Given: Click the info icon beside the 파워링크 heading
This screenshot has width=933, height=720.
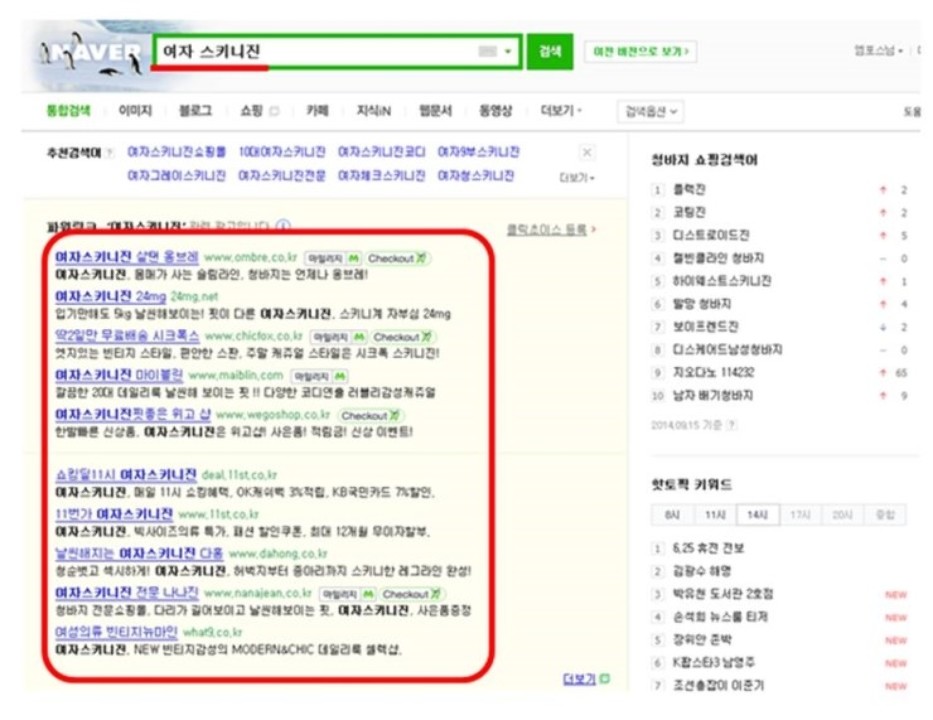Looking at the screenshot, I should (284, 226).
